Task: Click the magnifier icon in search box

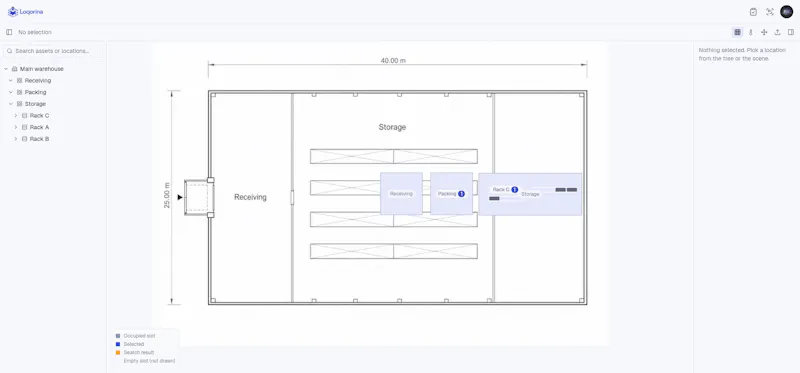Action: tap(9, 51)
